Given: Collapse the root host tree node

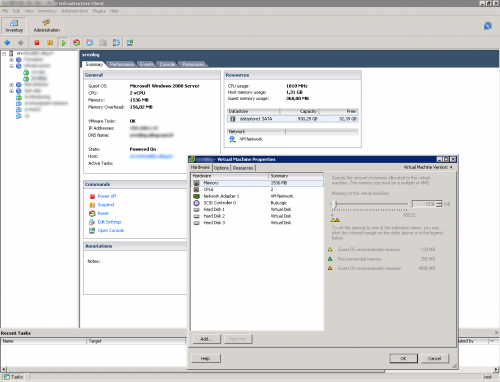Looking at the screenshot, I should coord(4,53).
